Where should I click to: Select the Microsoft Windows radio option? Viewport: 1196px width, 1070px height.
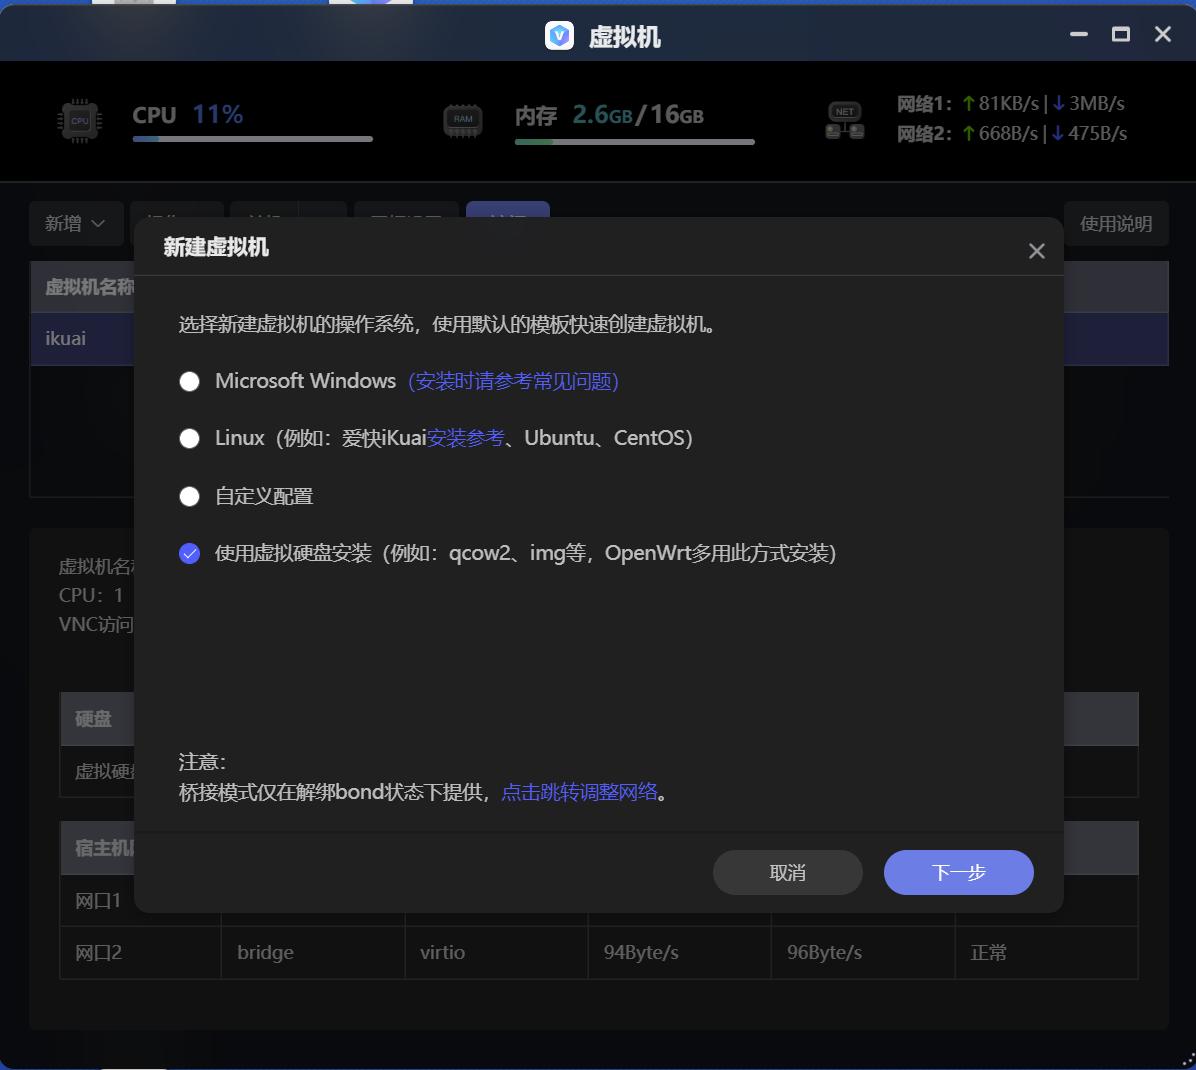coord(189,381)
